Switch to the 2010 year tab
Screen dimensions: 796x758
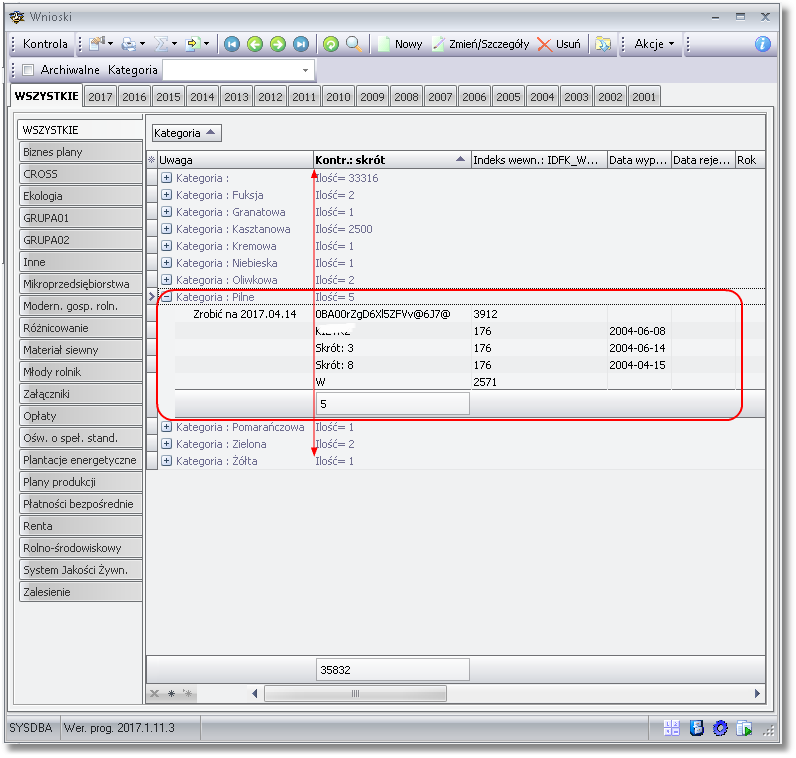338,96
